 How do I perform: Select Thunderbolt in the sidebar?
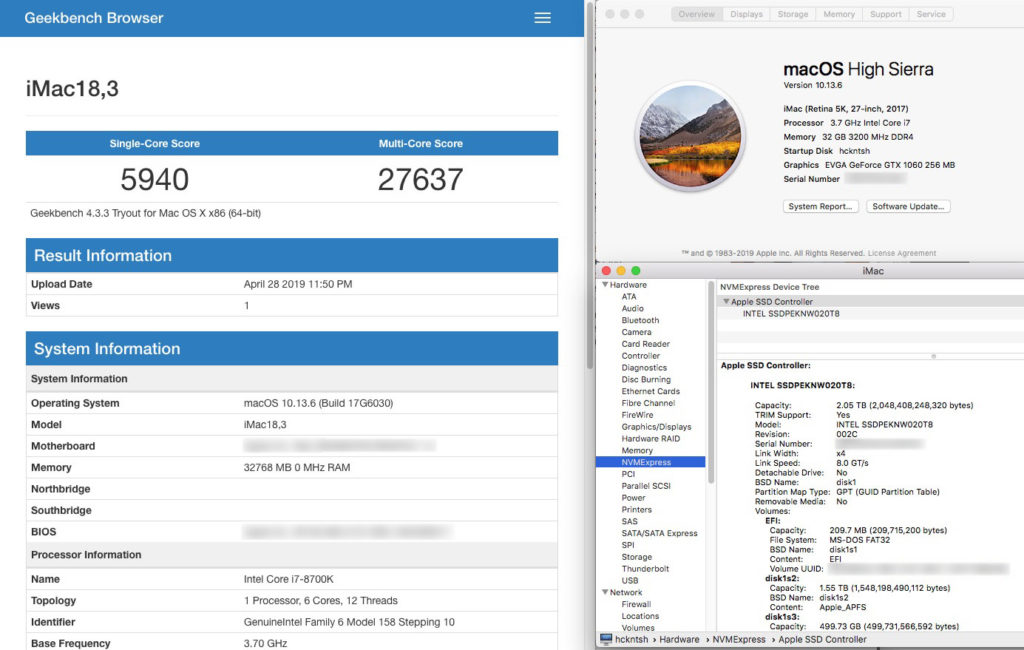point(645,568)
